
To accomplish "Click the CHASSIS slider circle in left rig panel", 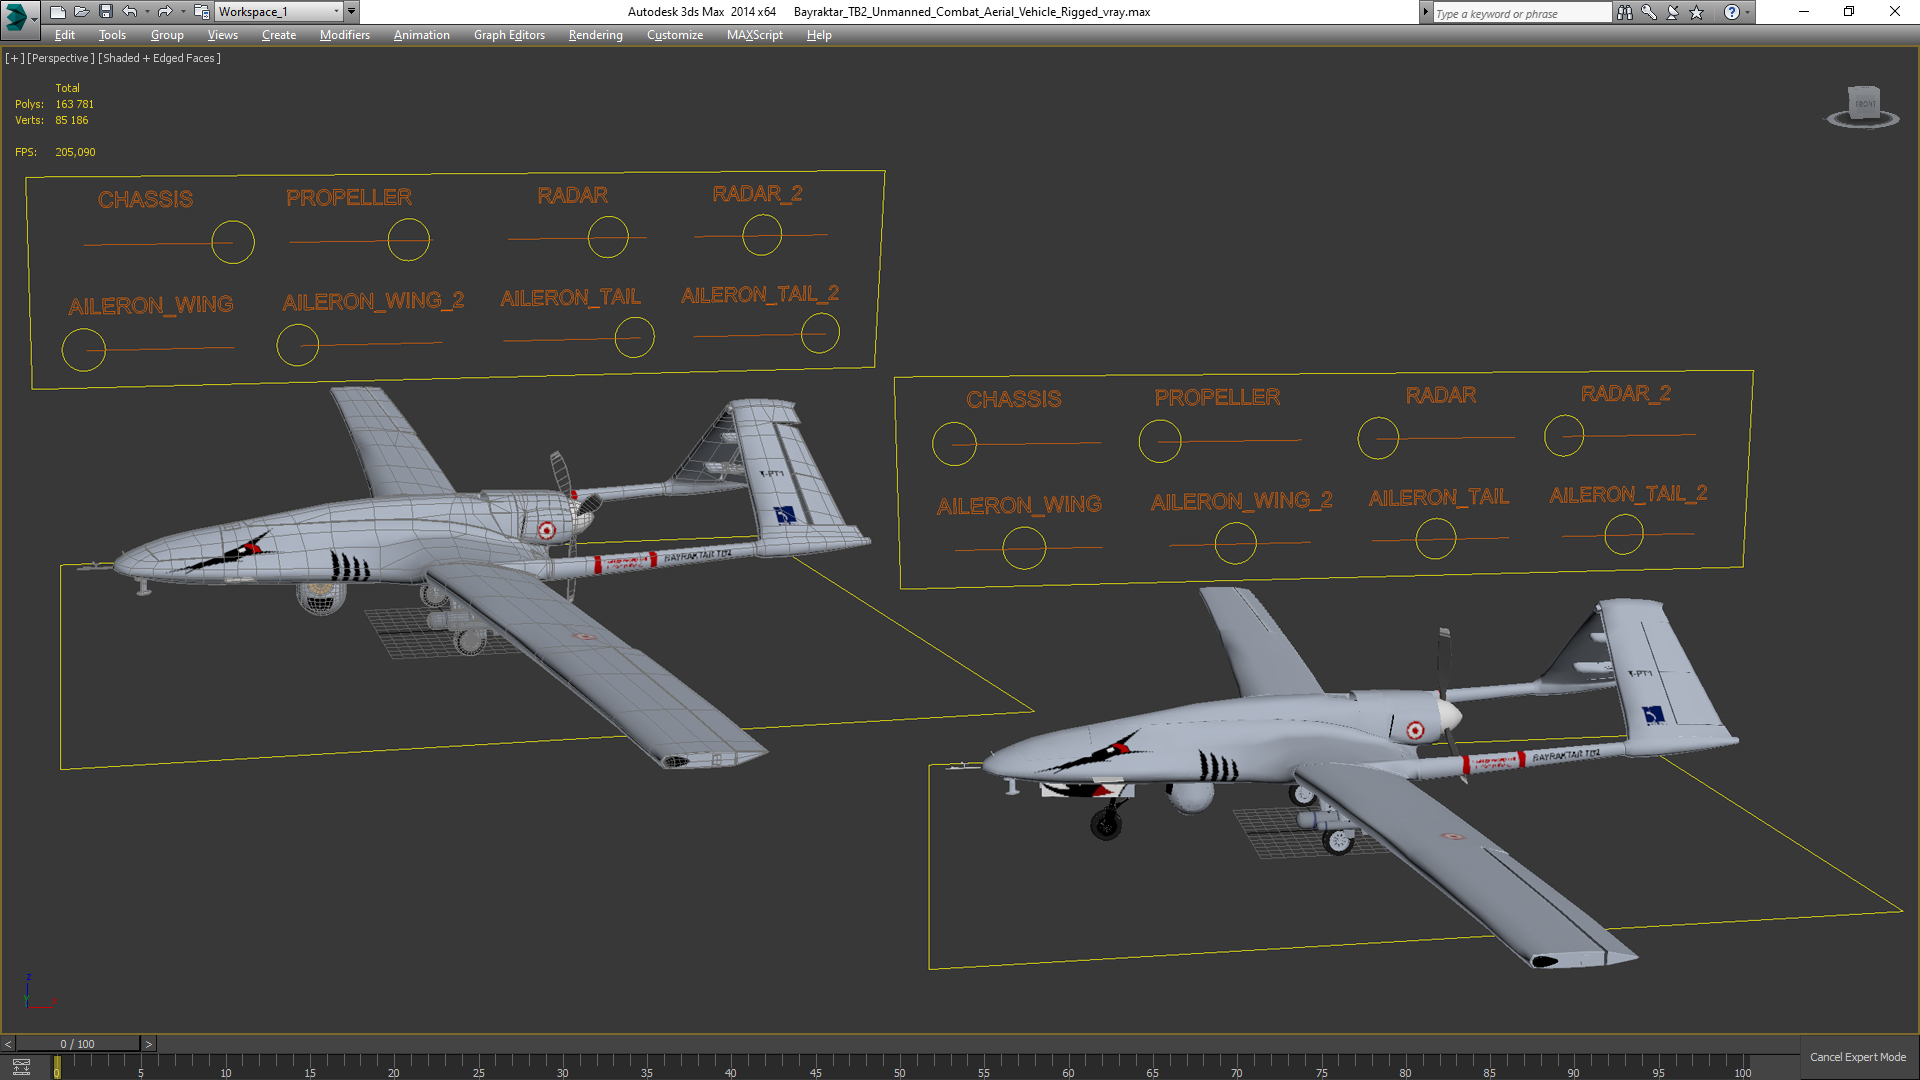I will tap(233, 242).
